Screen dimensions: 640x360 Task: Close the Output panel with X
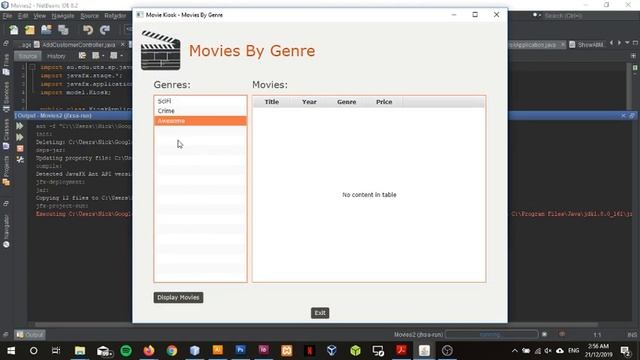(x=623, y=116)
